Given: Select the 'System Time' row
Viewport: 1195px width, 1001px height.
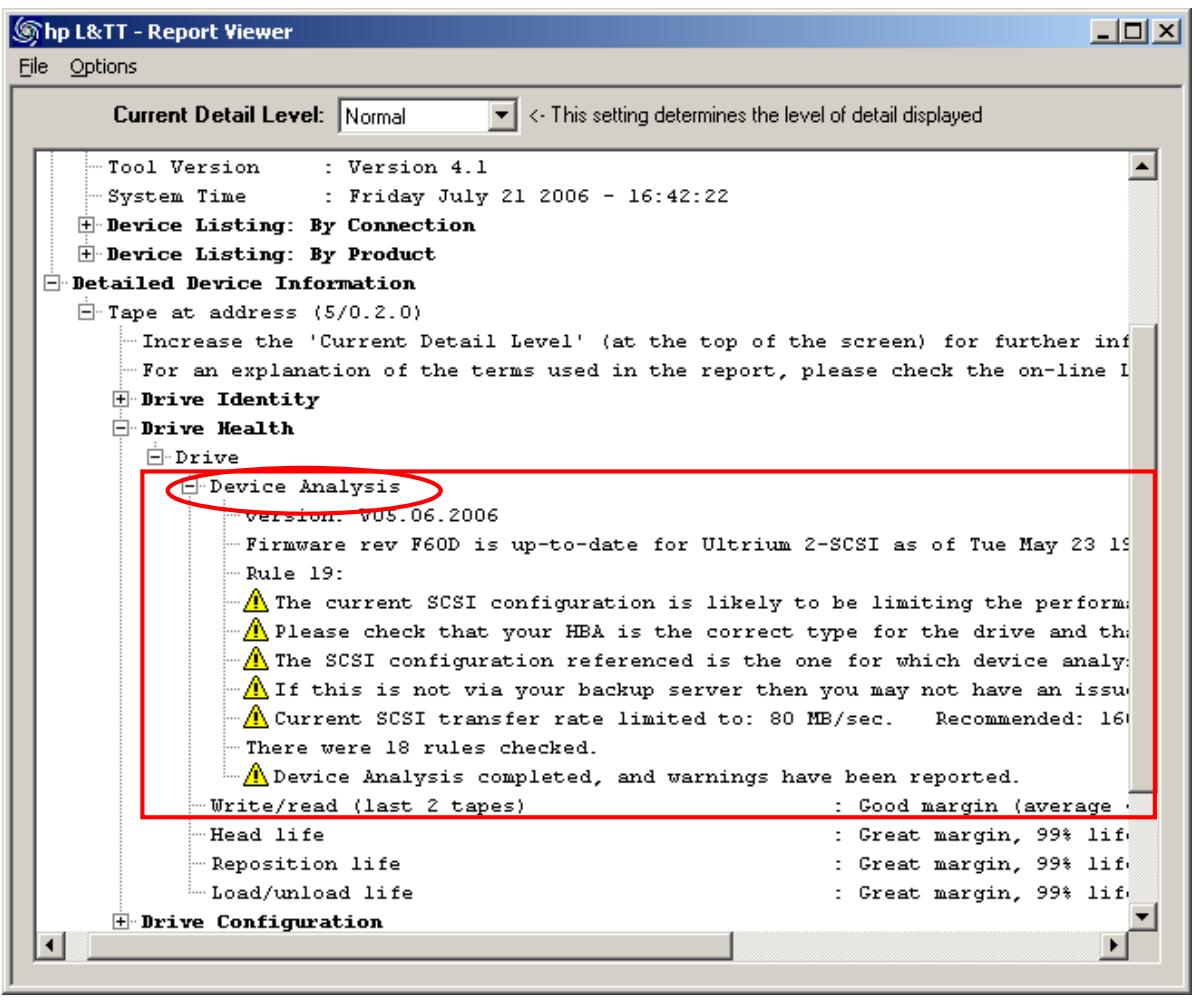Looking at the screenshot, I should point(418,196).
